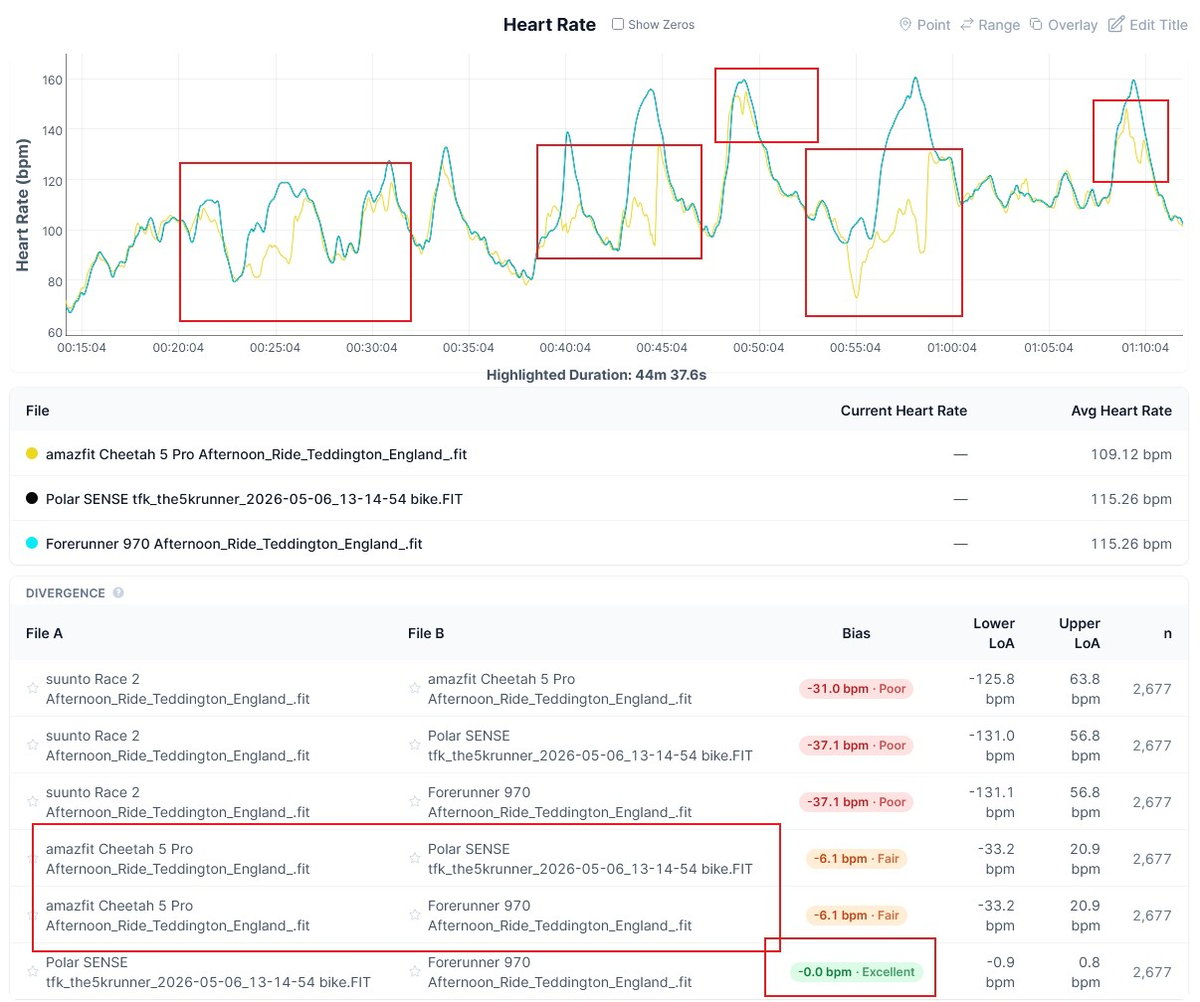Click Polar SENSE's 115.26 bpm average value
Viewport: 1200px width, 1002px height.
(1133, 499)
